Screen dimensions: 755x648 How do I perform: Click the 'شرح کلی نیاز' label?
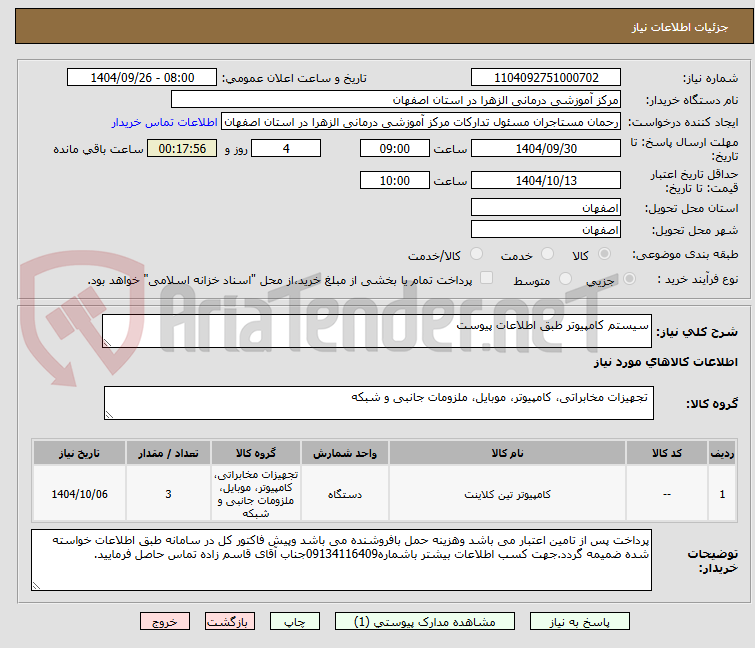[697, 331]
